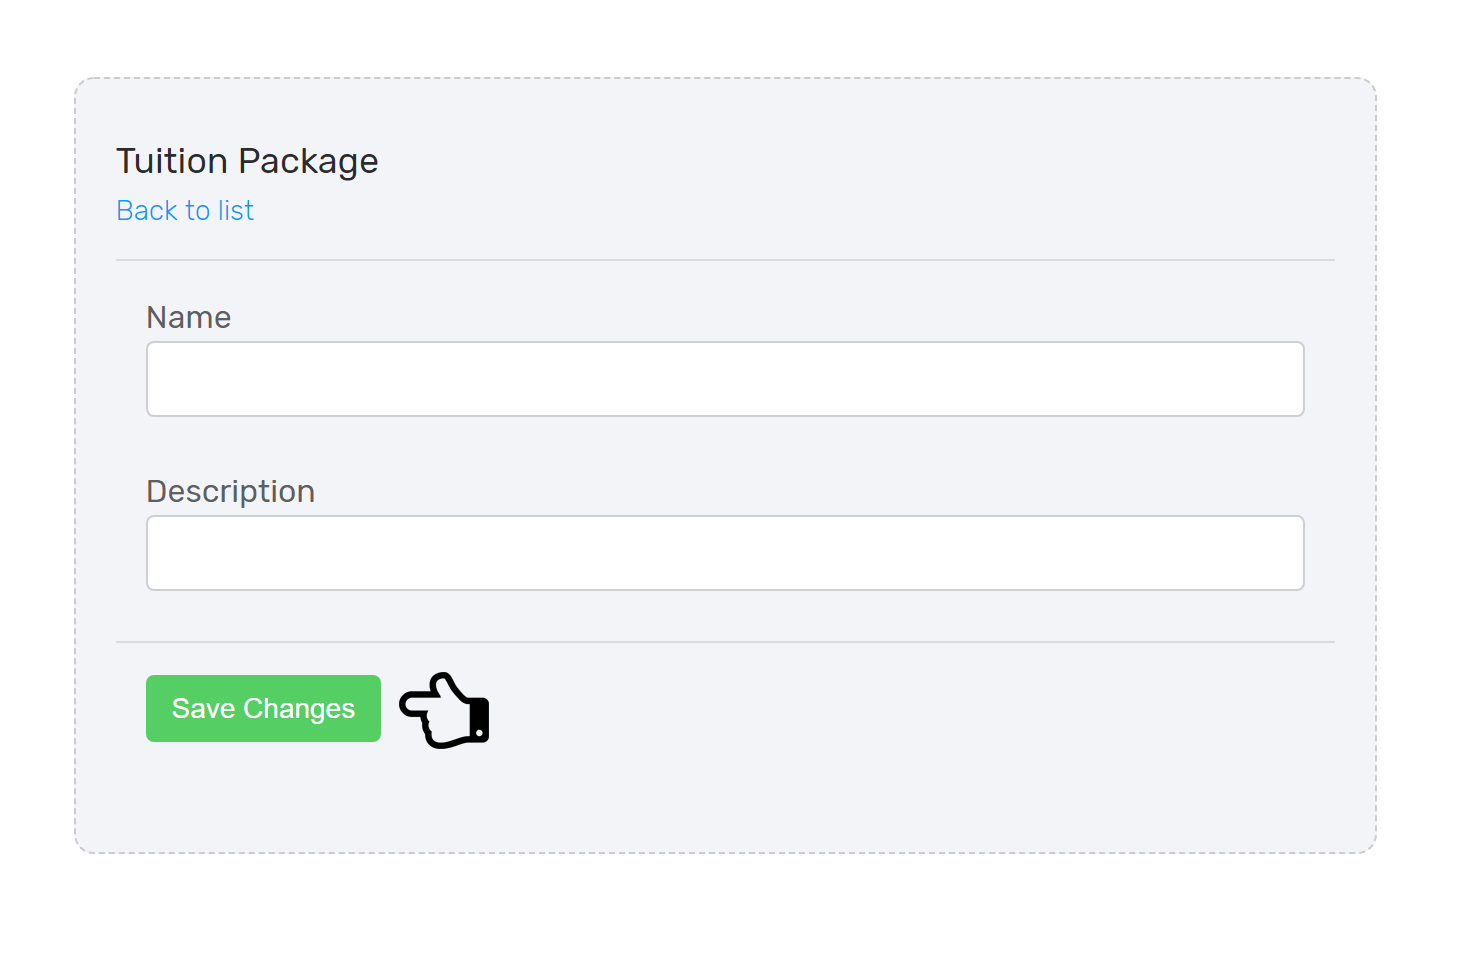Open the Back to list link
This screenshot has width=1459, height=975.
pyautogui.click(x=185, y=210)
